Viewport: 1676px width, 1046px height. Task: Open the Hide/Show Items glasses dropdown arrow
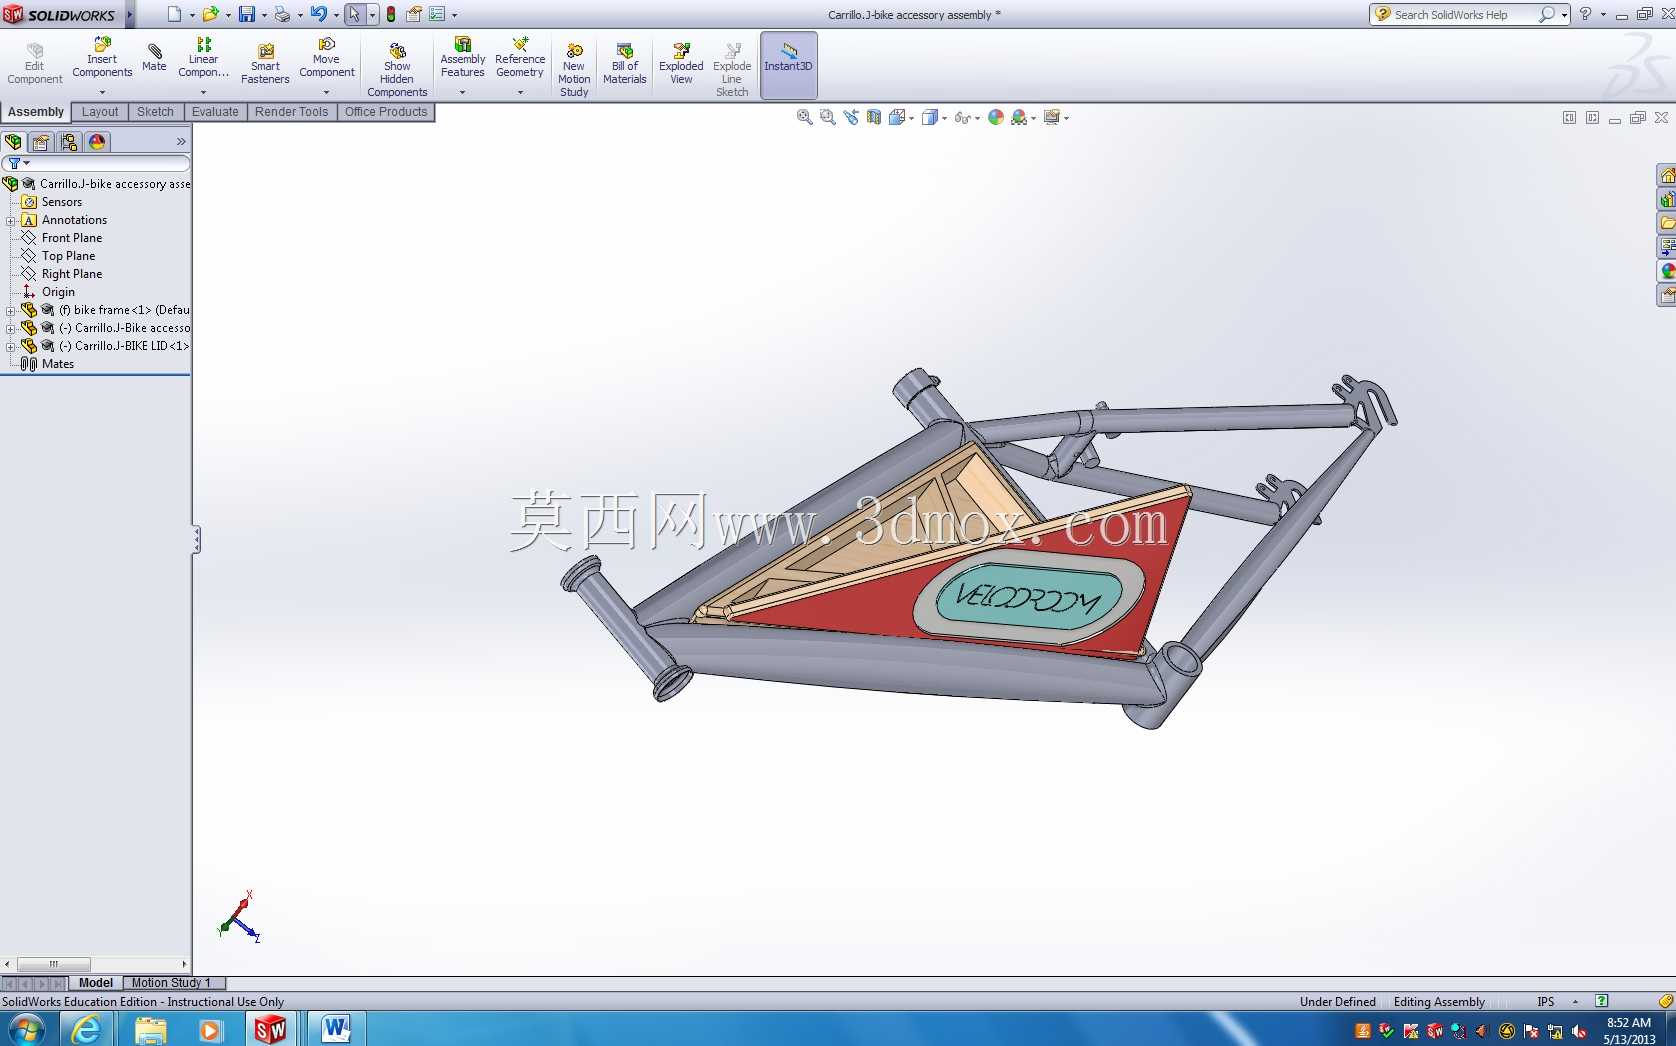click(x=977, y=118)
